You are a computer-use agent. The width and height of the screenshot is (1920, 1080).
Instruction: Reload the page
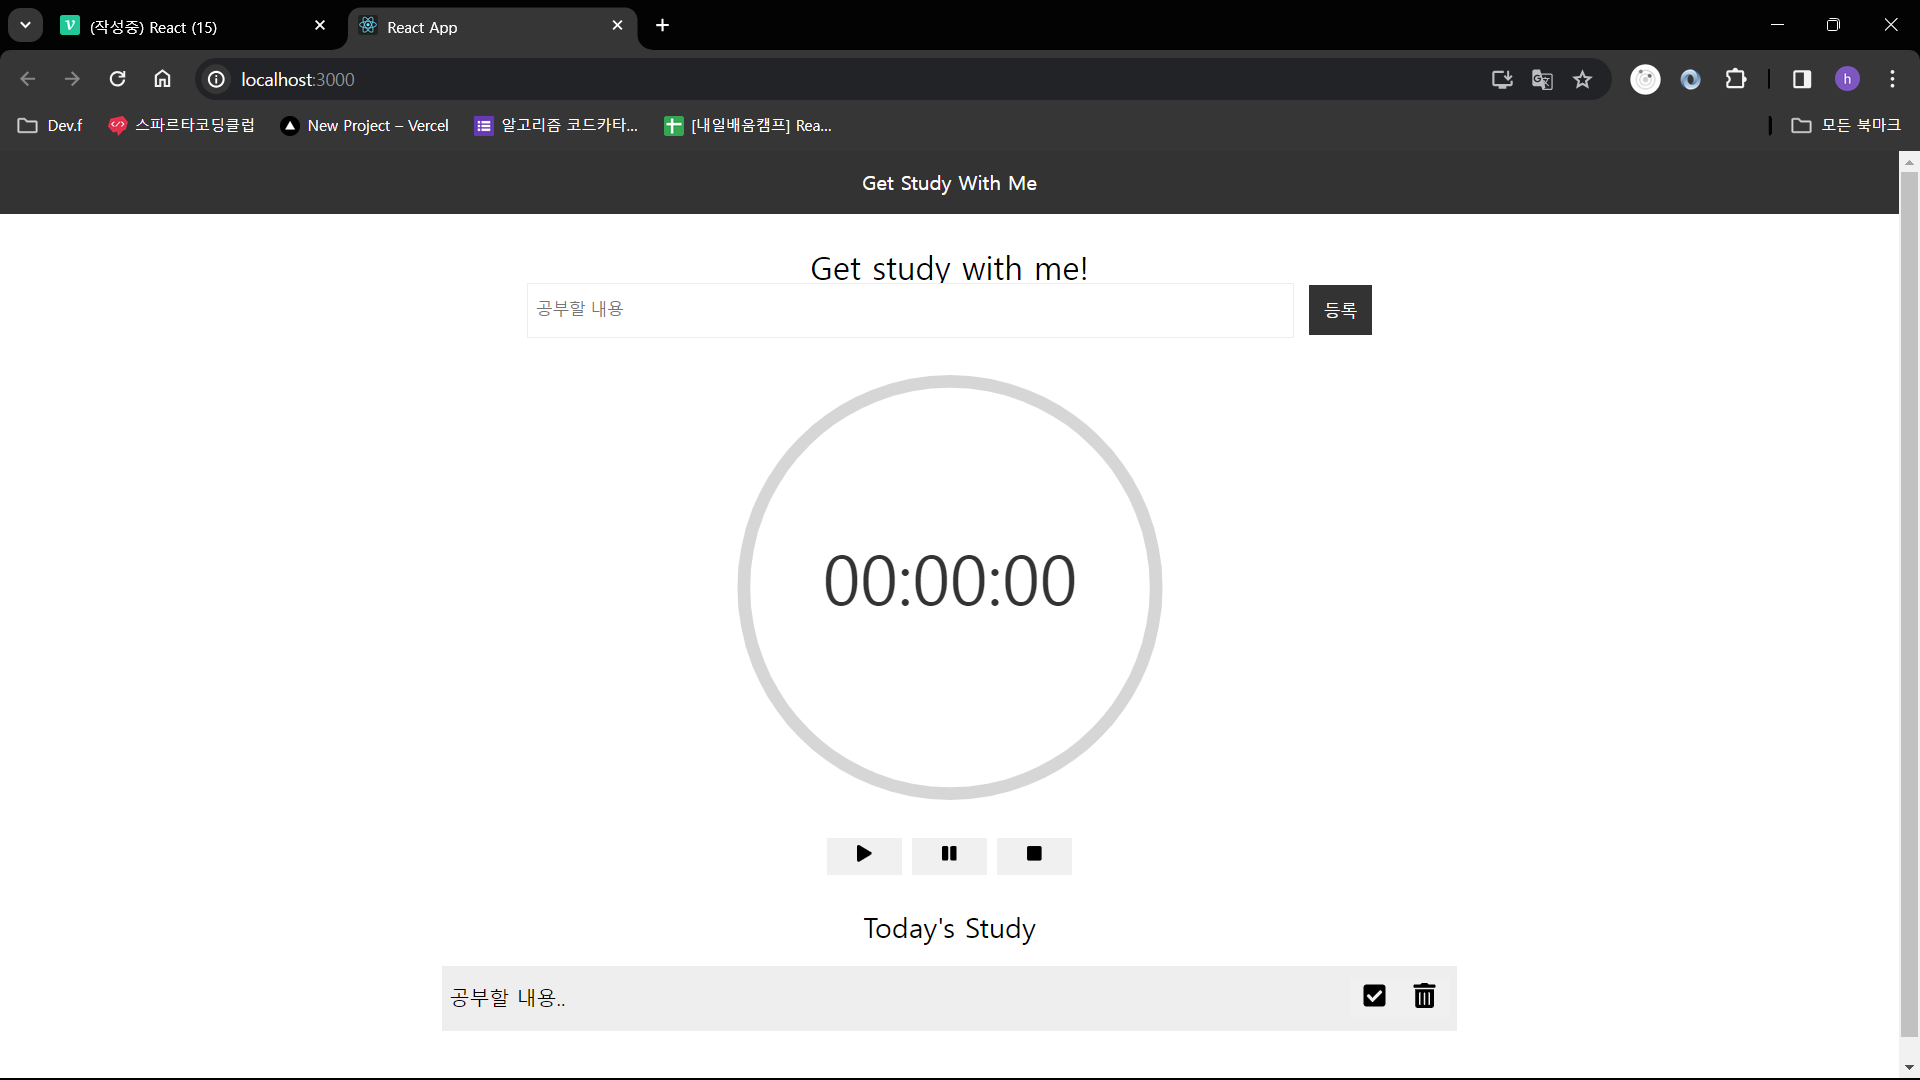117,79
